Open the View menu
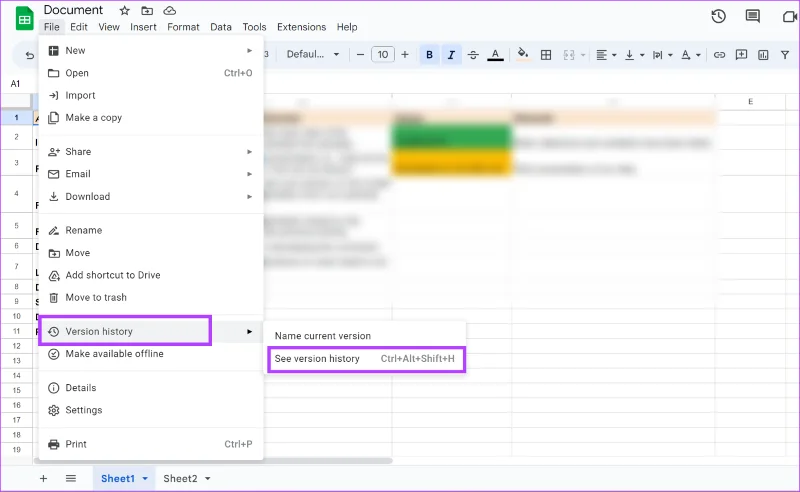800x492 pixels. (109, 27)
